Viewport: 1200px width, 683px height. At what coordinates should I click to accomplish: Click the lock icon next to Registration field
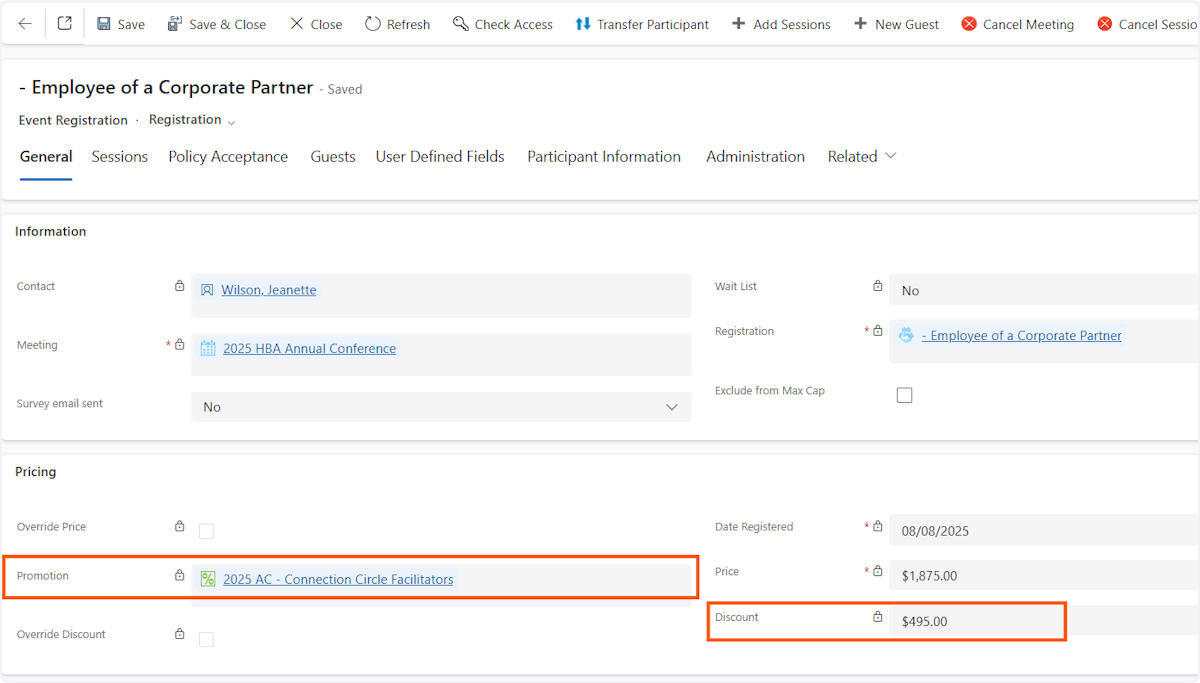tap(878, 331)
